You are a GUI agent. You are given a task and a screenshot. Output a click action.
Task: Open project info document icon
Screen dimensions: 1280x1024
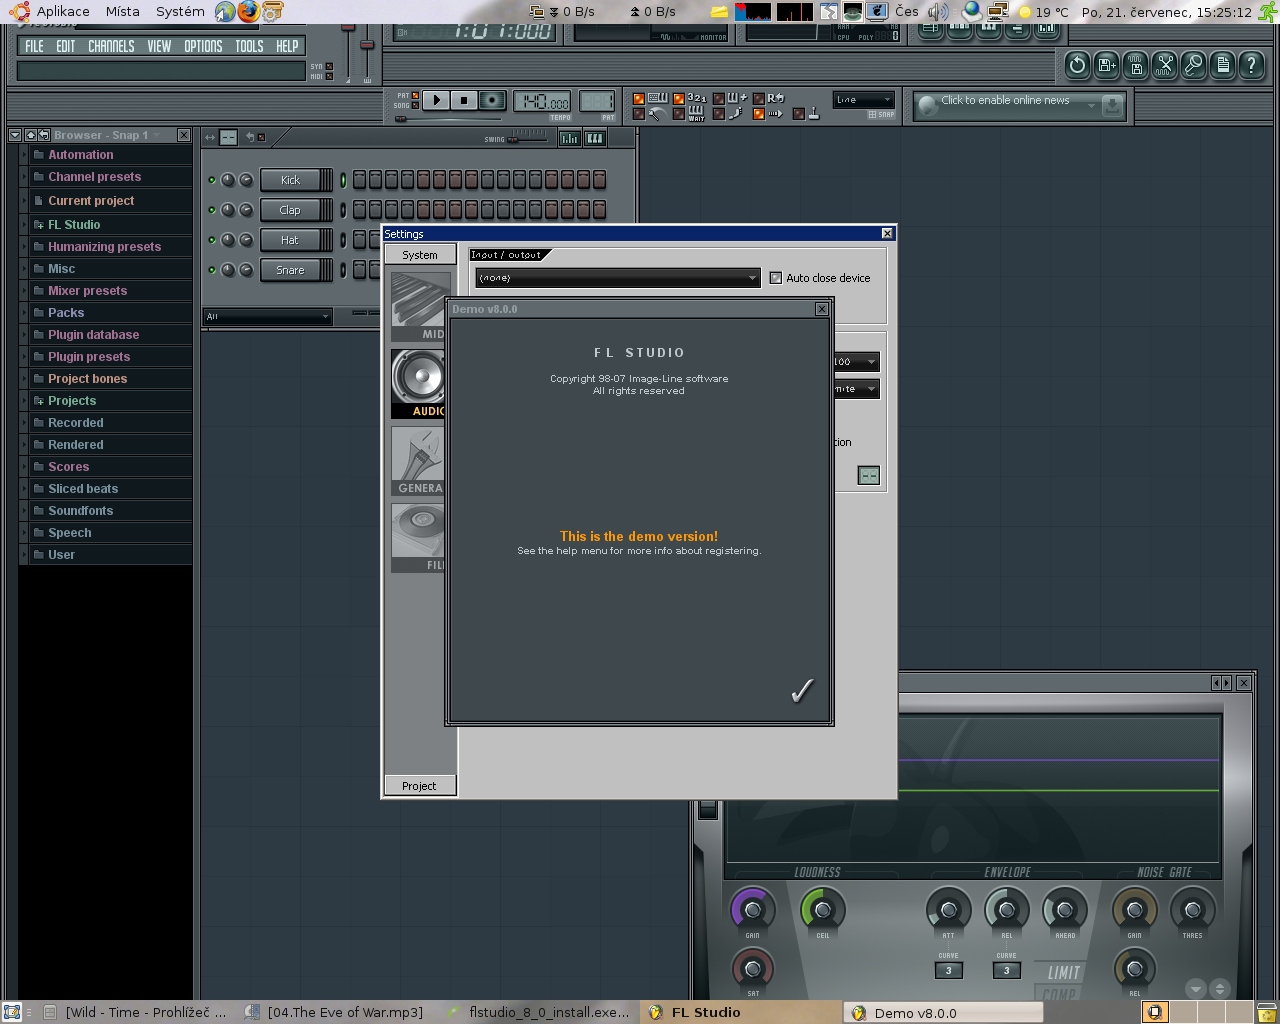coord(1223,66)
